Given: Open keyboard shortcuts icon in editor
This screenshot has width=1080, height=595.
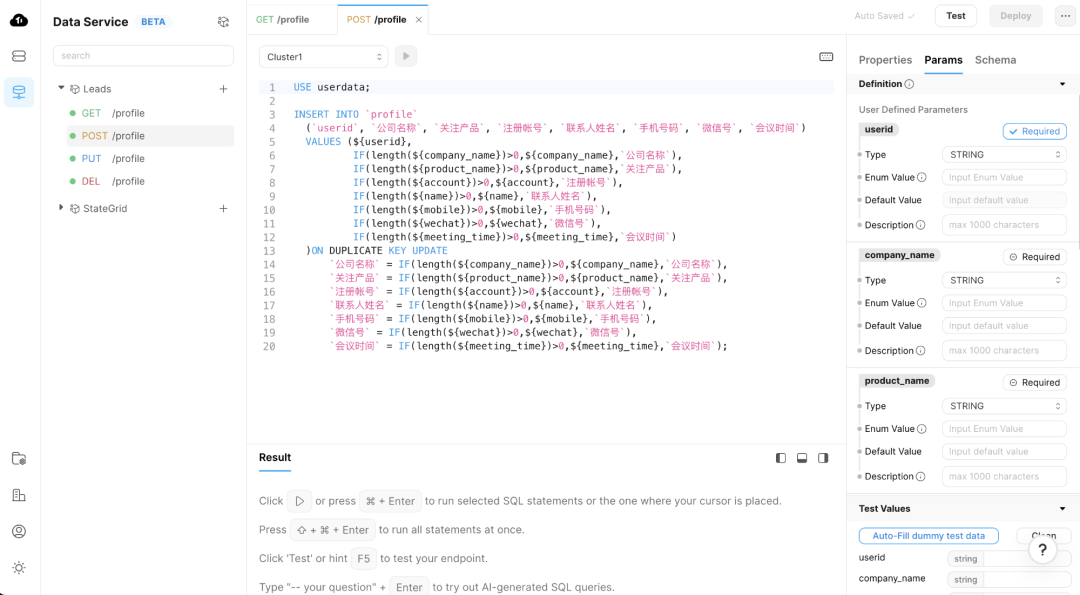Looking at the screenshot, I should (826, 56).
